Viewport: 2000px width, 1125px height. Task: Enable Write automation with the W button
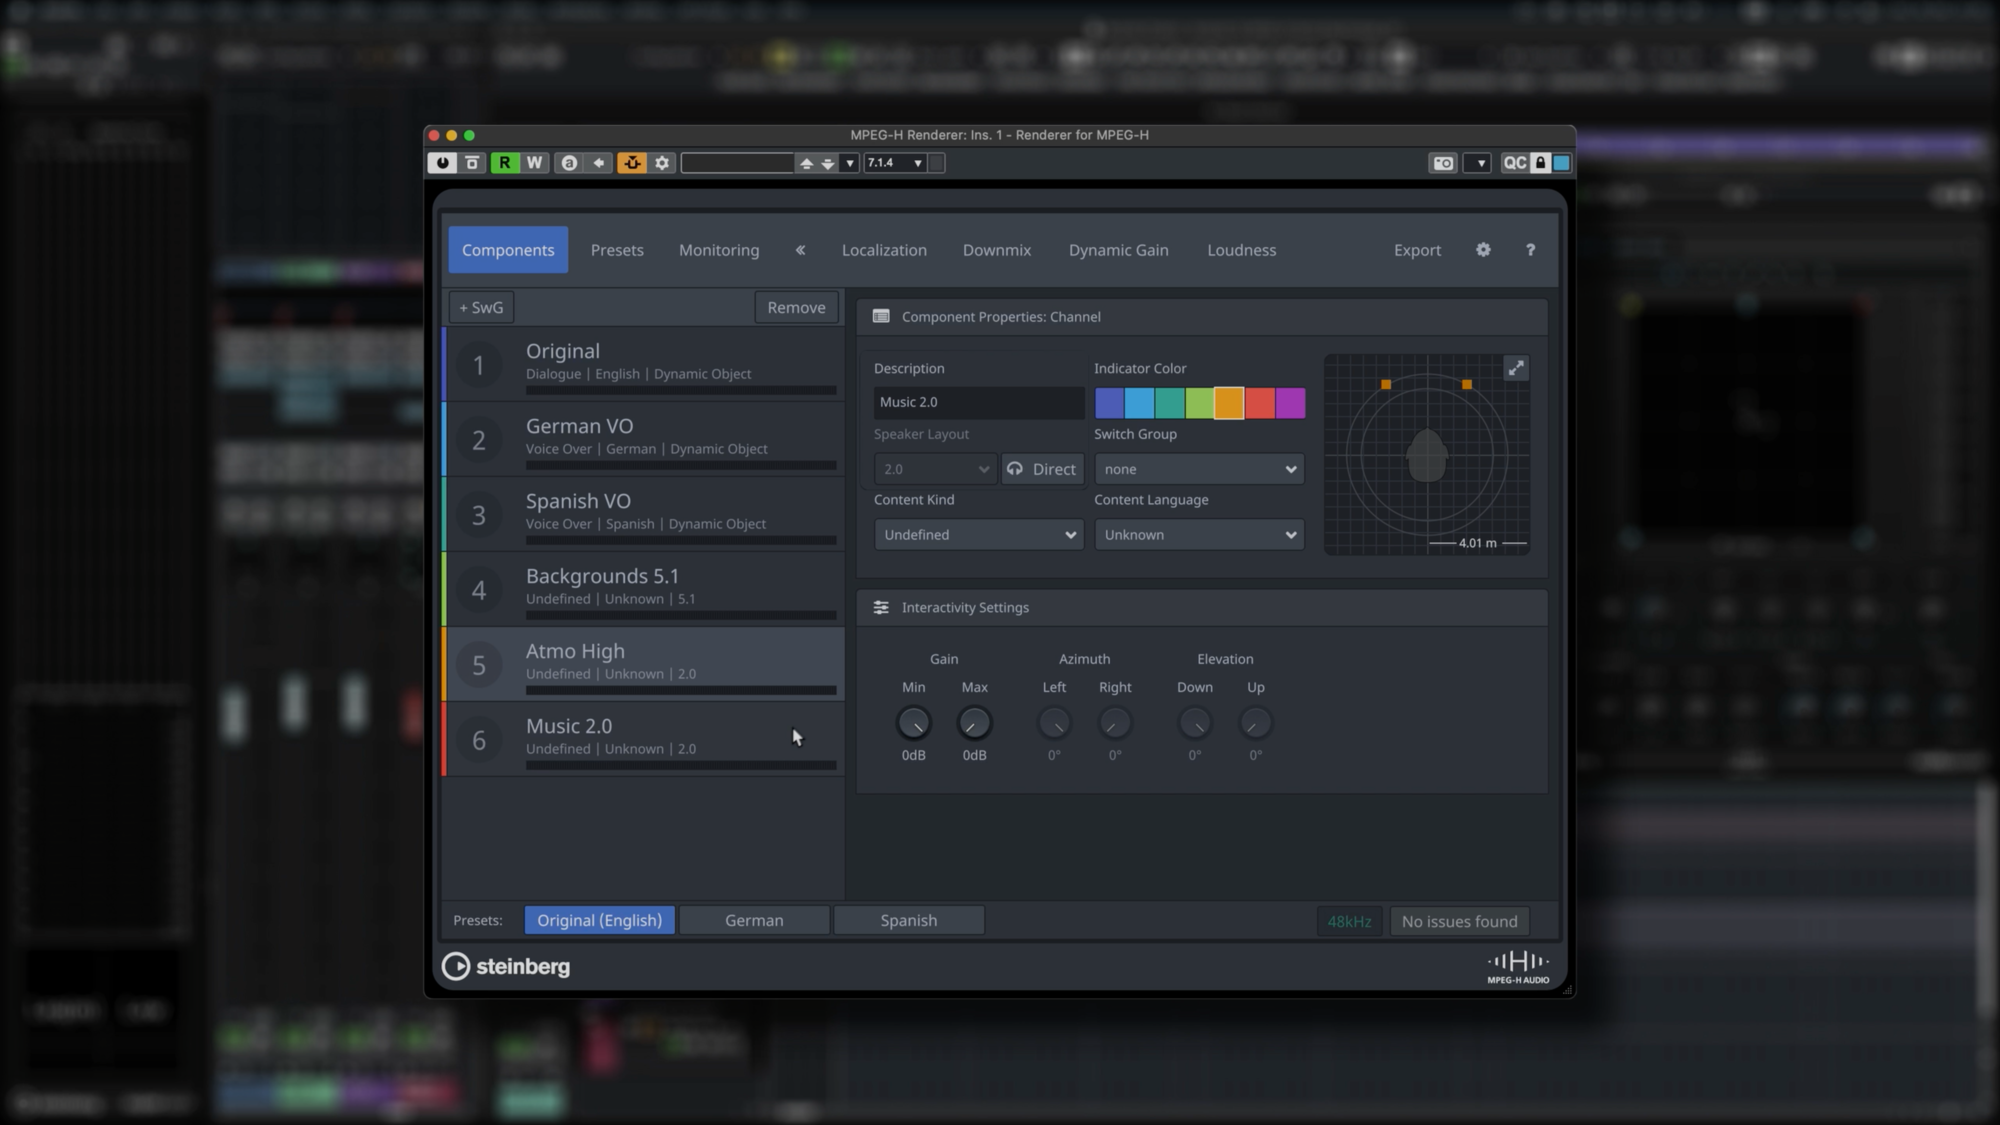point(535,162)
